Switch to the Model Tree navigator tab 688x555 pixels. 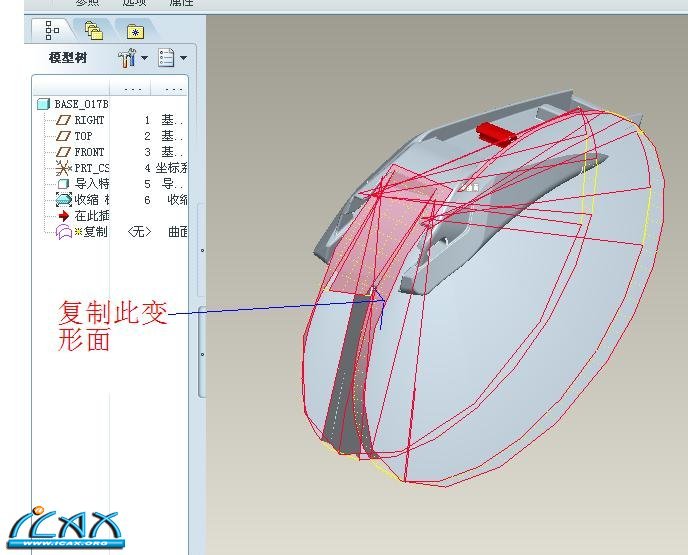pos(52,30)
